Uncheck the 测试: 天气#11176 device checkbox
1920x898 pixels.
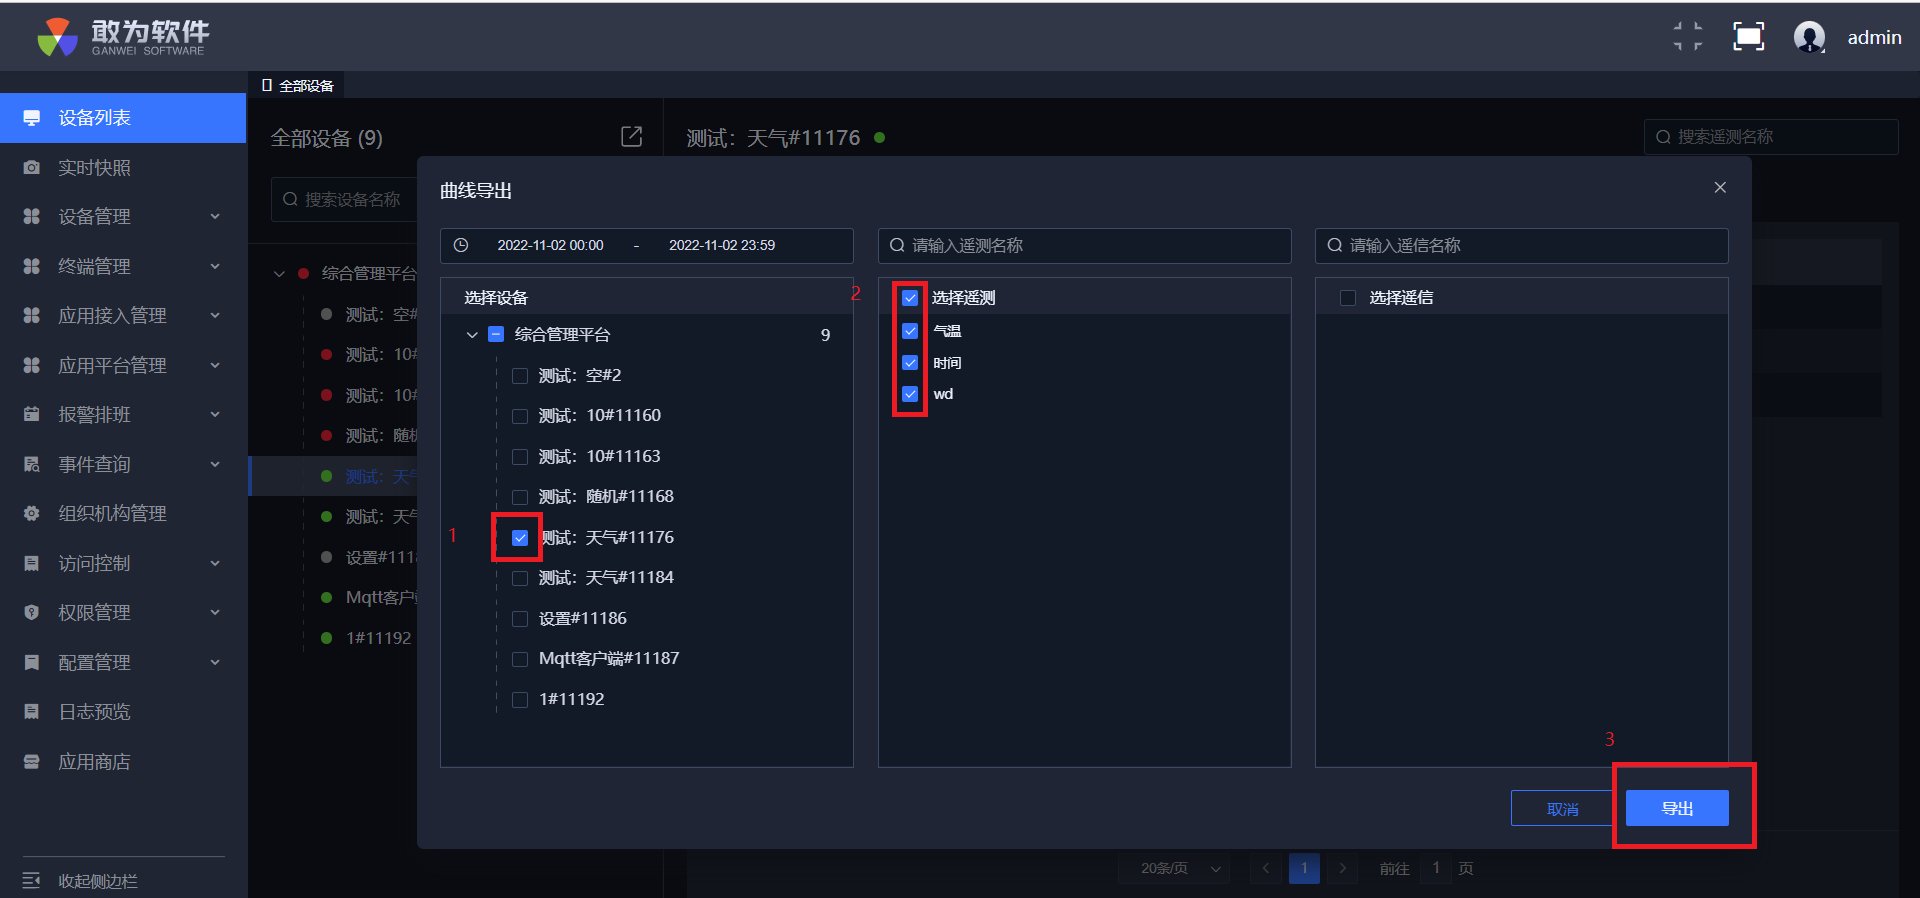pos(520,538)
